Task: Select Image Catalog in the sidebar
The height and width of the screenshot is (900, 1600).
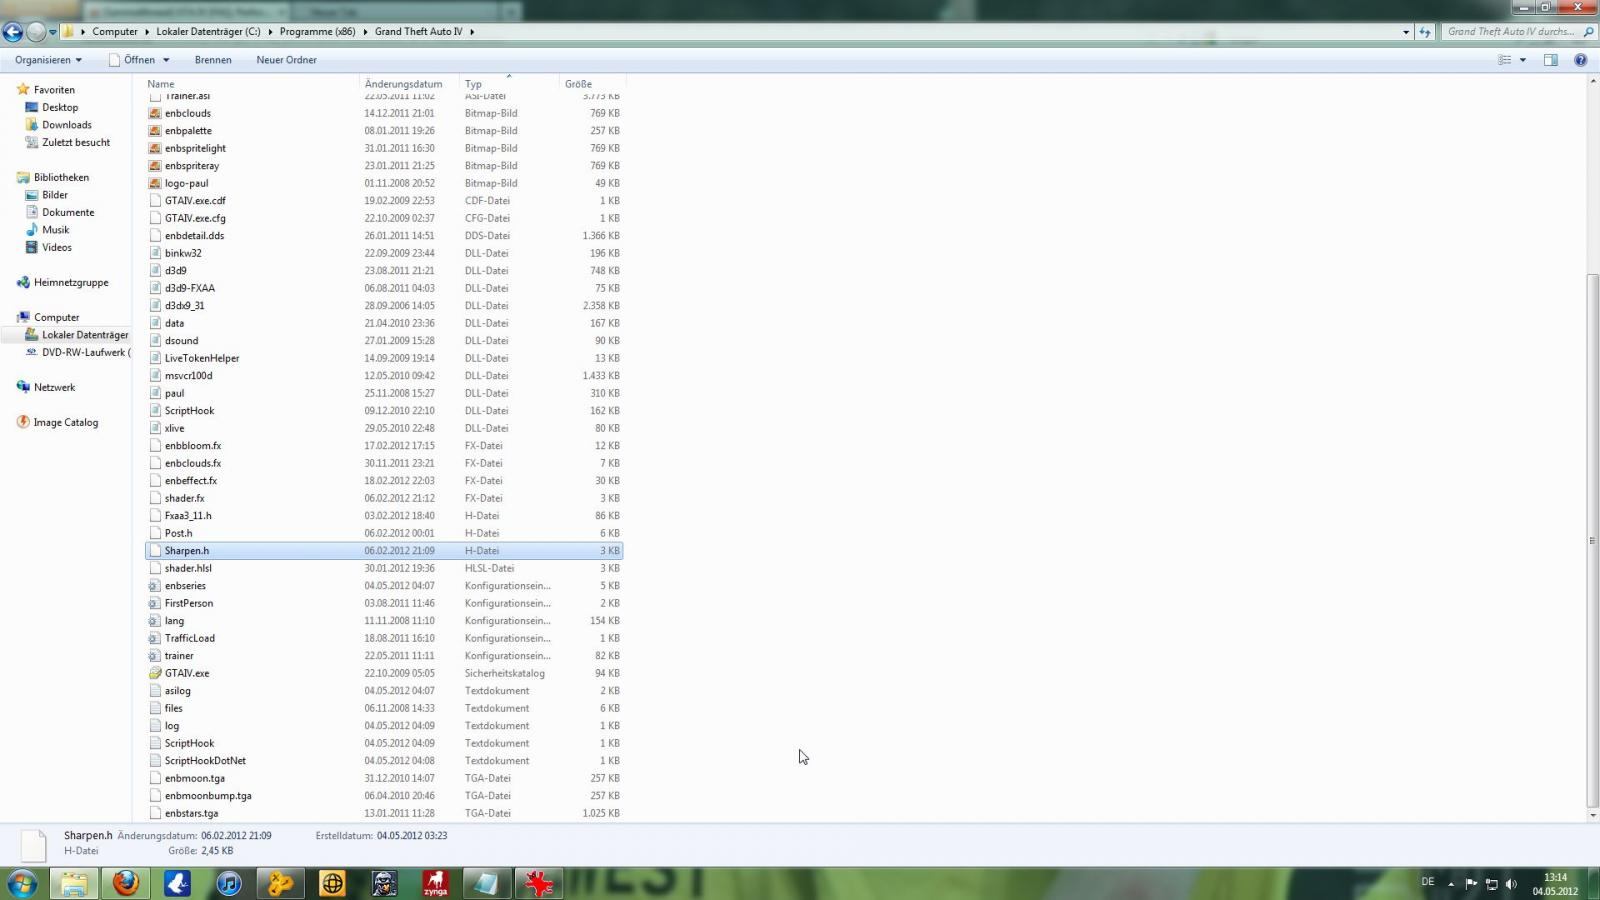Action: point(66,422)
